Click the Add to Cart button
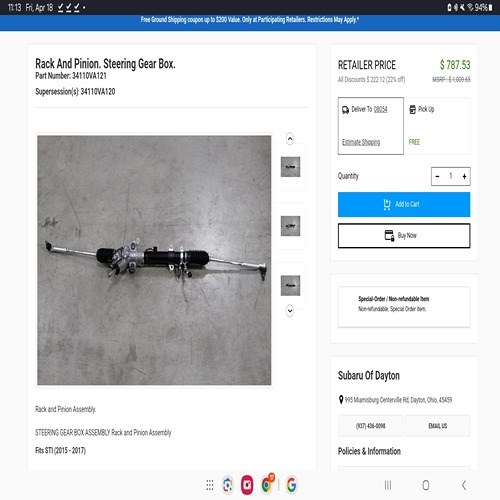This screenshot has width=500, height=500. click(404, 204)
